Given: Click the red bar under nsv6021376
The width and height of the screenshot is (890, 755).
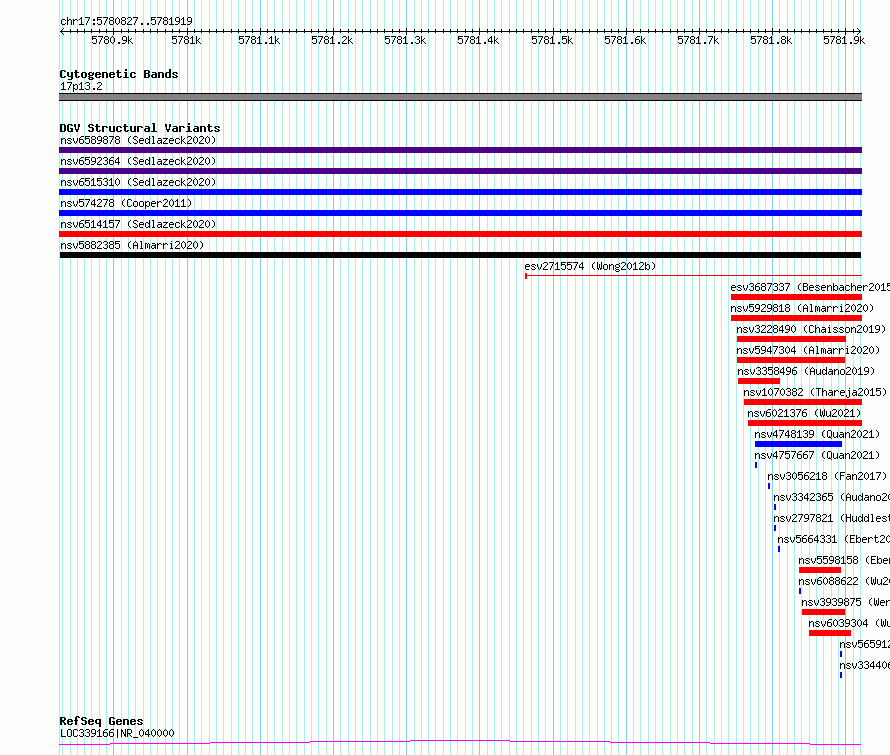Looking at the screenshot, I should click(x=805, y=423).
